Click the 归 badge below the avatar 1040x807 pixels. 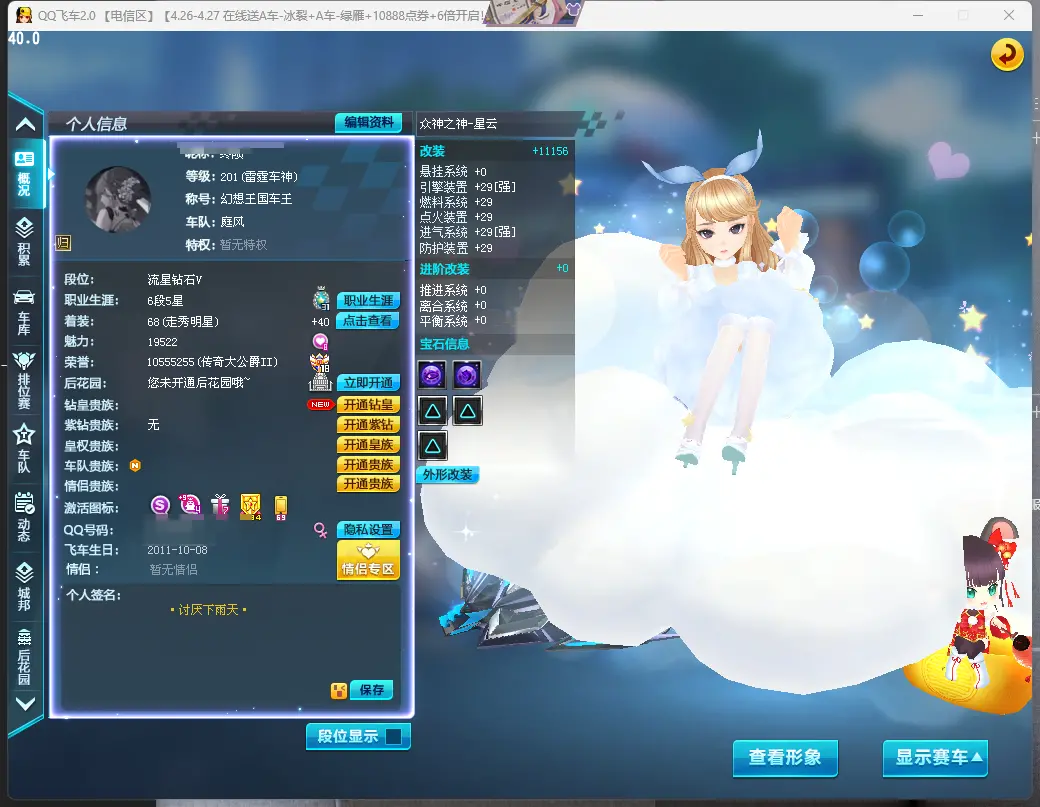[x=63, y=243]
